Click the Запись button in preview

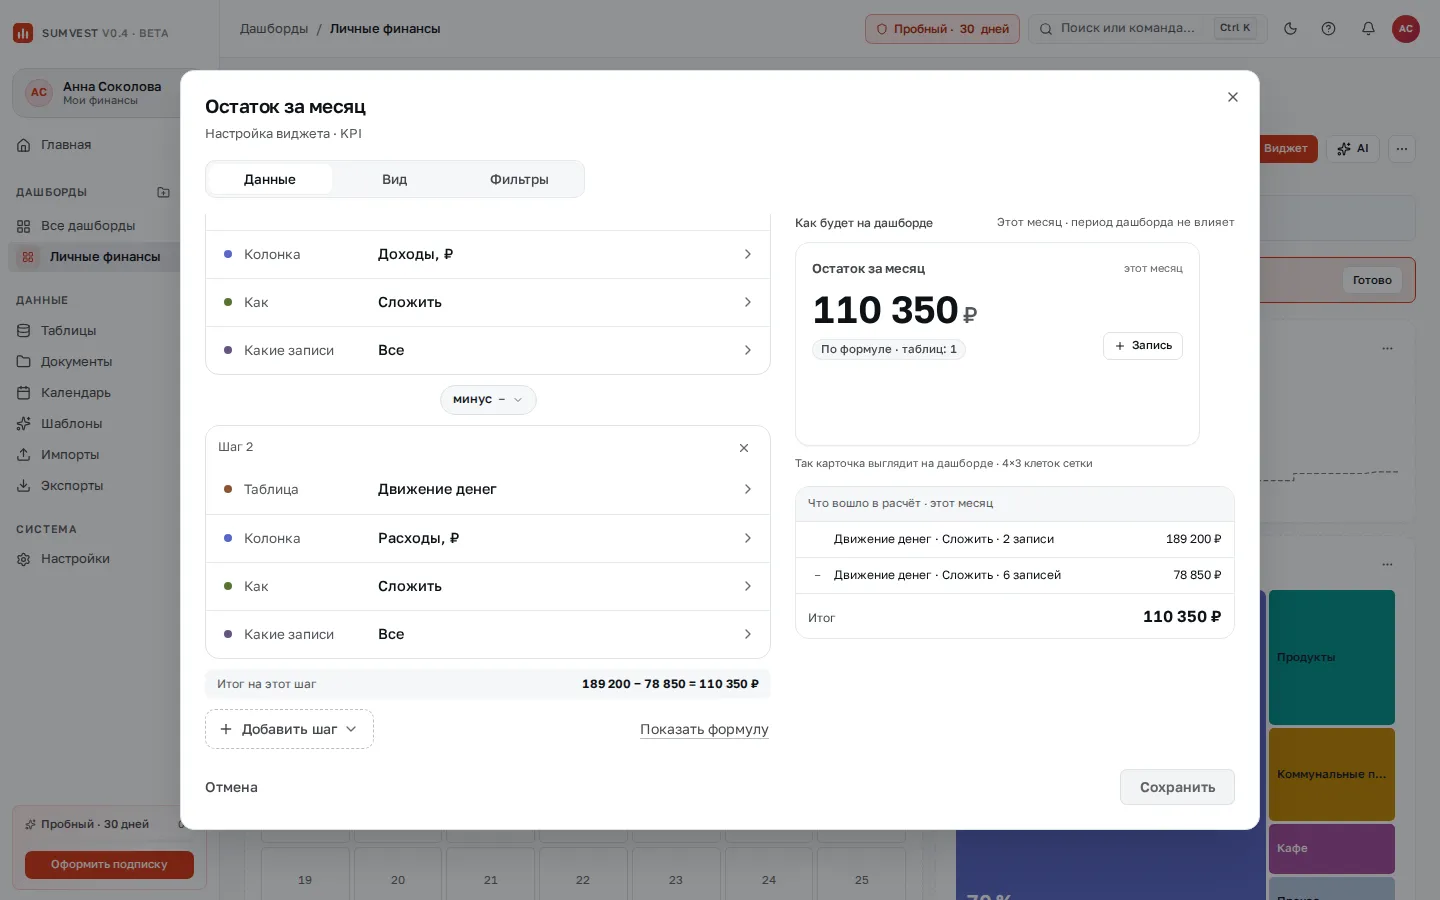(x=1143, y=346)
